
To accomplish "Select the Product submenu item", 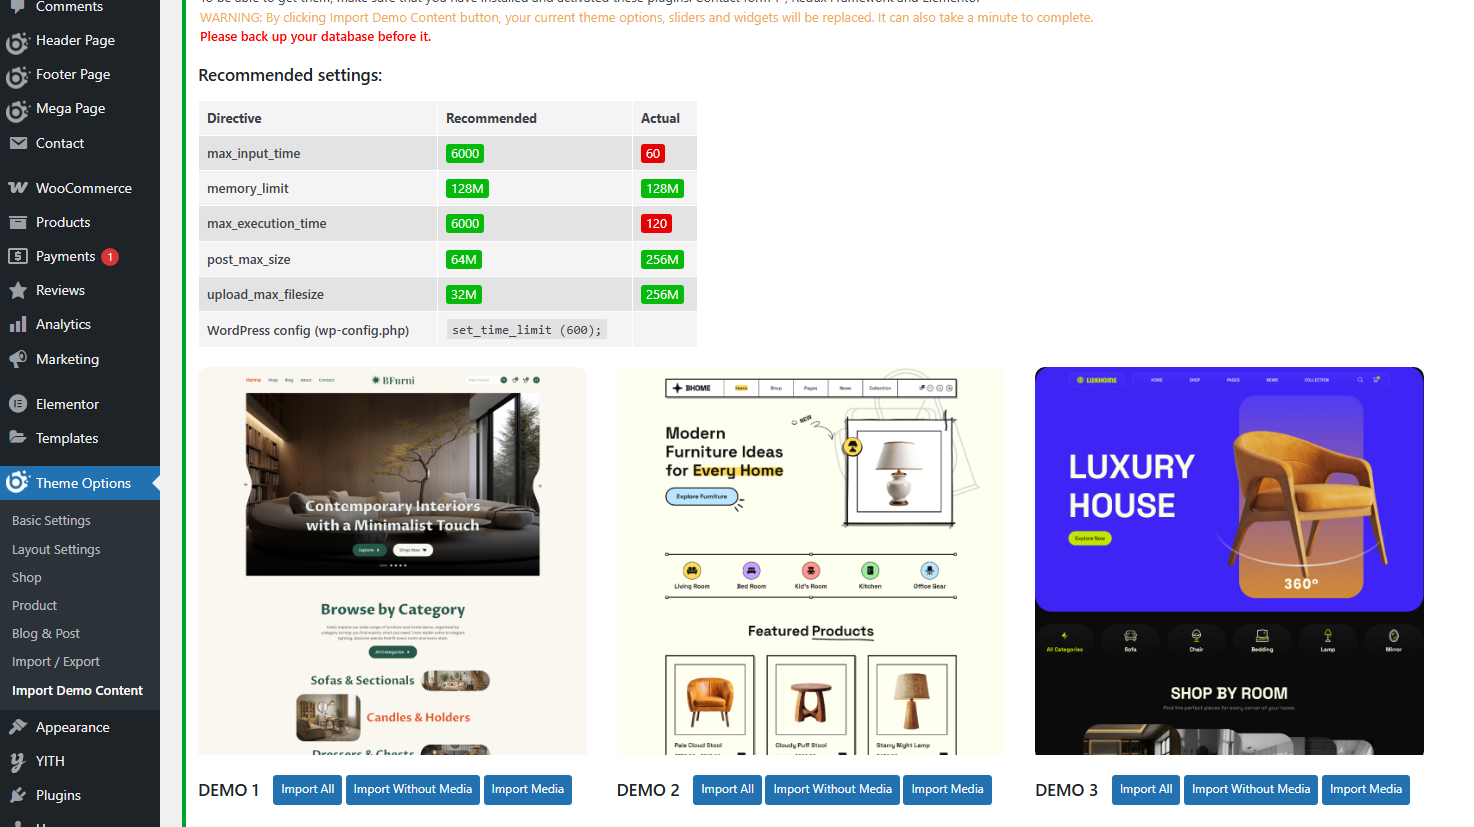I will pyautogui.click(x=34, y=606).
